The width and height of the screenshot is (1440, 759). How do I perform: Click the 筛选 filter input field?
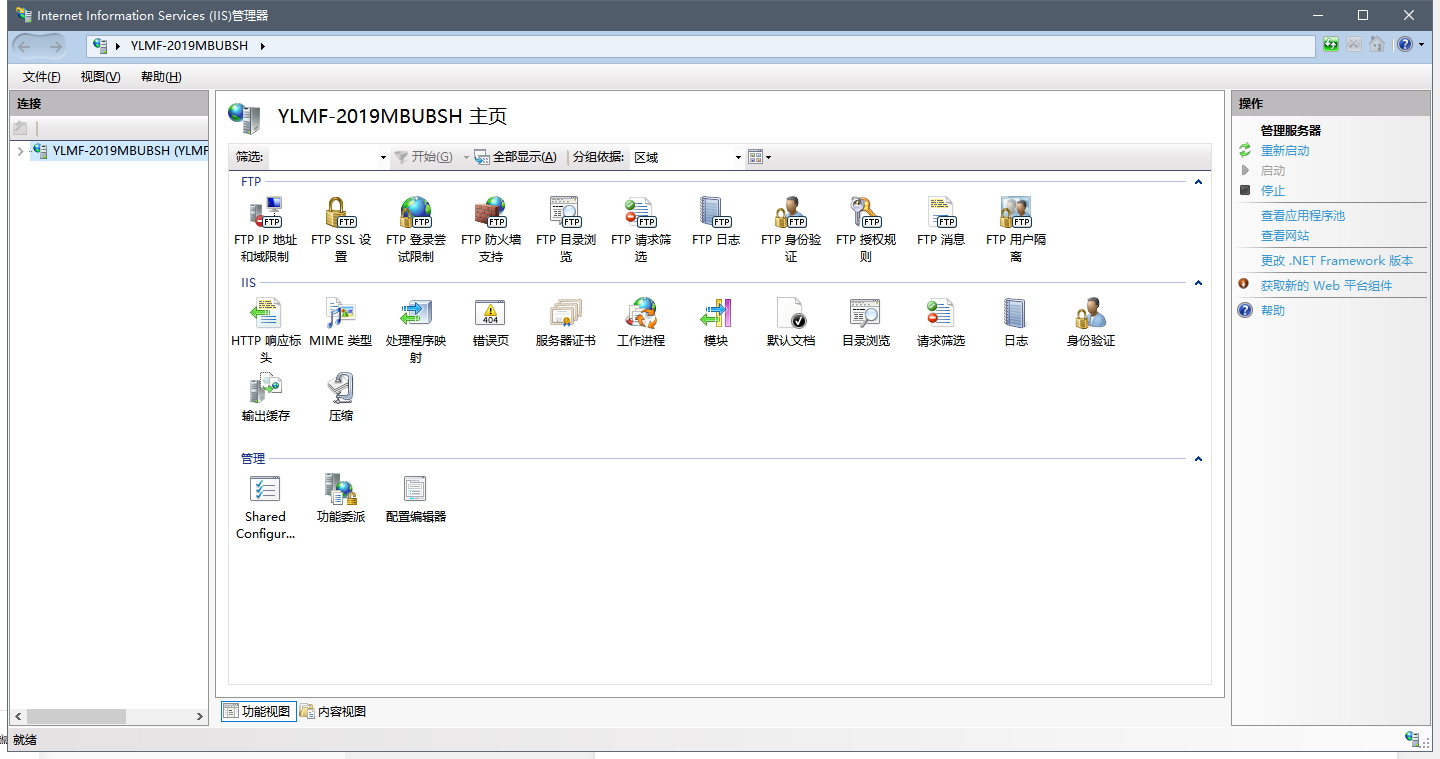click(x=322, y=157)
